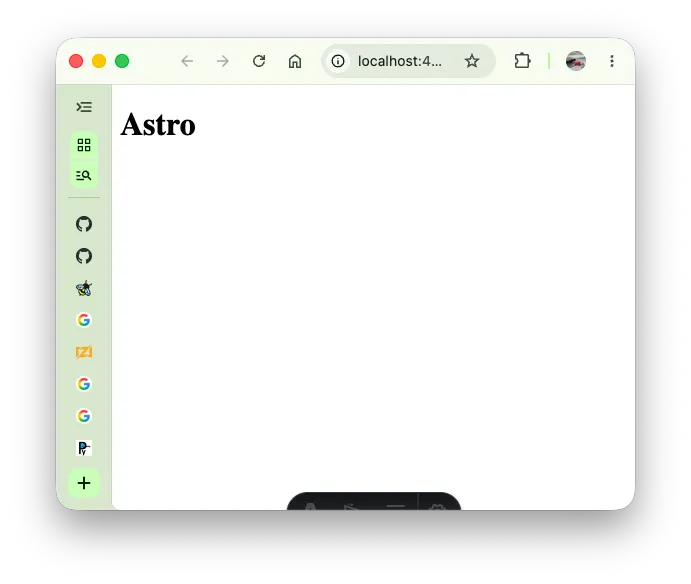Open the orange Z icon shortcut
Viewport: 691px width, 584px height.
[x=84, y=352]
